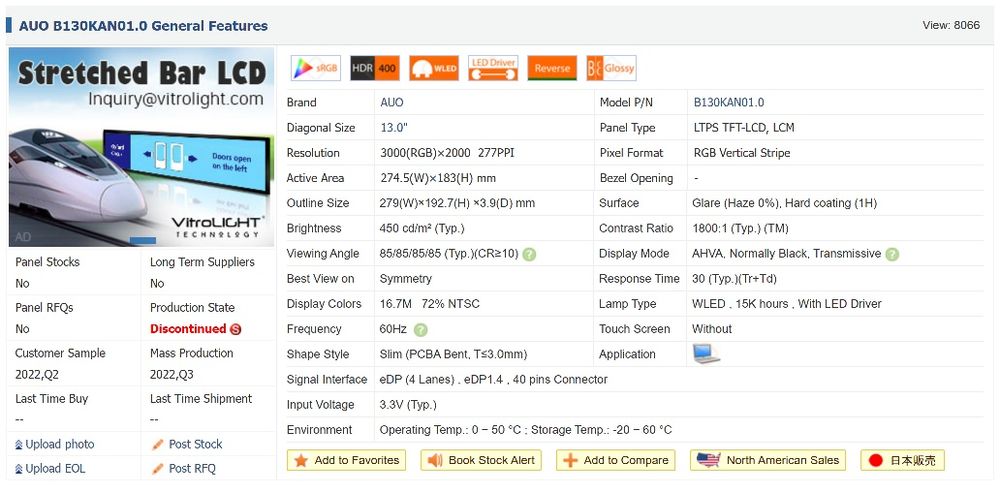Click the Discontinued production state text
This screenshot has height=487, width=1000.
click(188, 329)
